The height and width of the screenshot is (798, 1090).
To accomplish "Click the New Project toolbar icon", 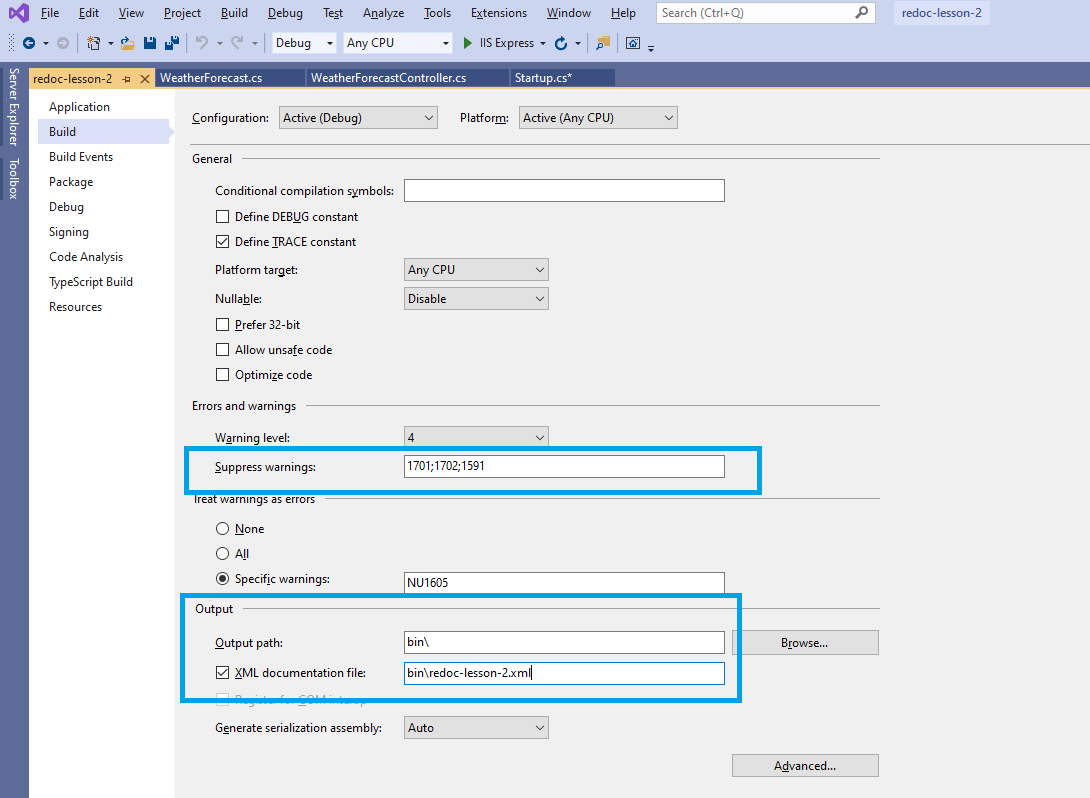I will pos(91,43).
